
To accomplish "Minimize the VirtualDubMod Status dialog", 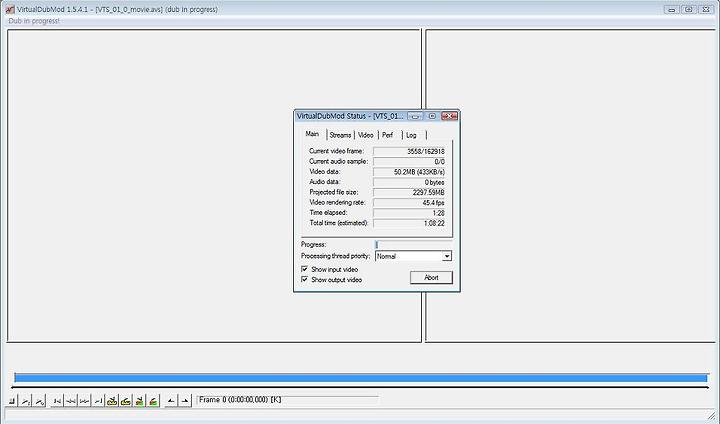I will (x=415, y=116).
